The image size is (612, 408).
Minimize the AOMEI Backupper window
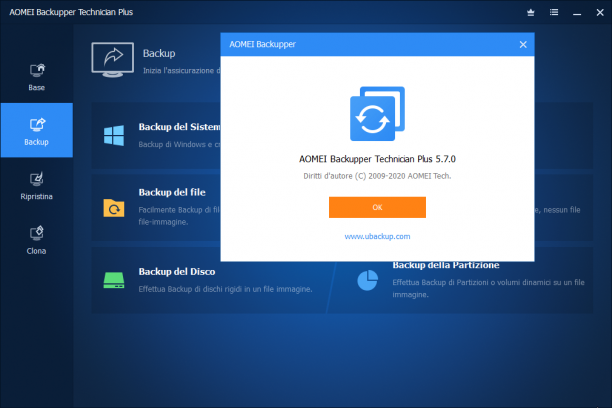point(577,12)
